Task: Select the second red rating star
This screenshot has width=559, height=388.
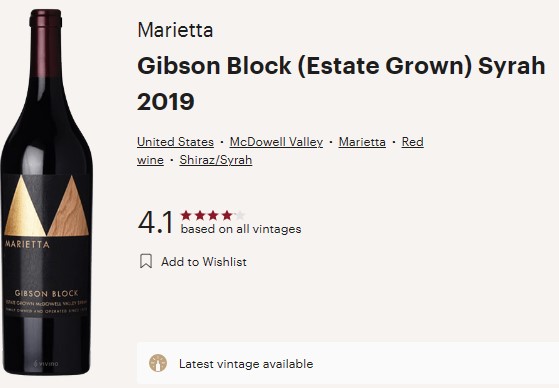Action: click(x=200, y=215)
